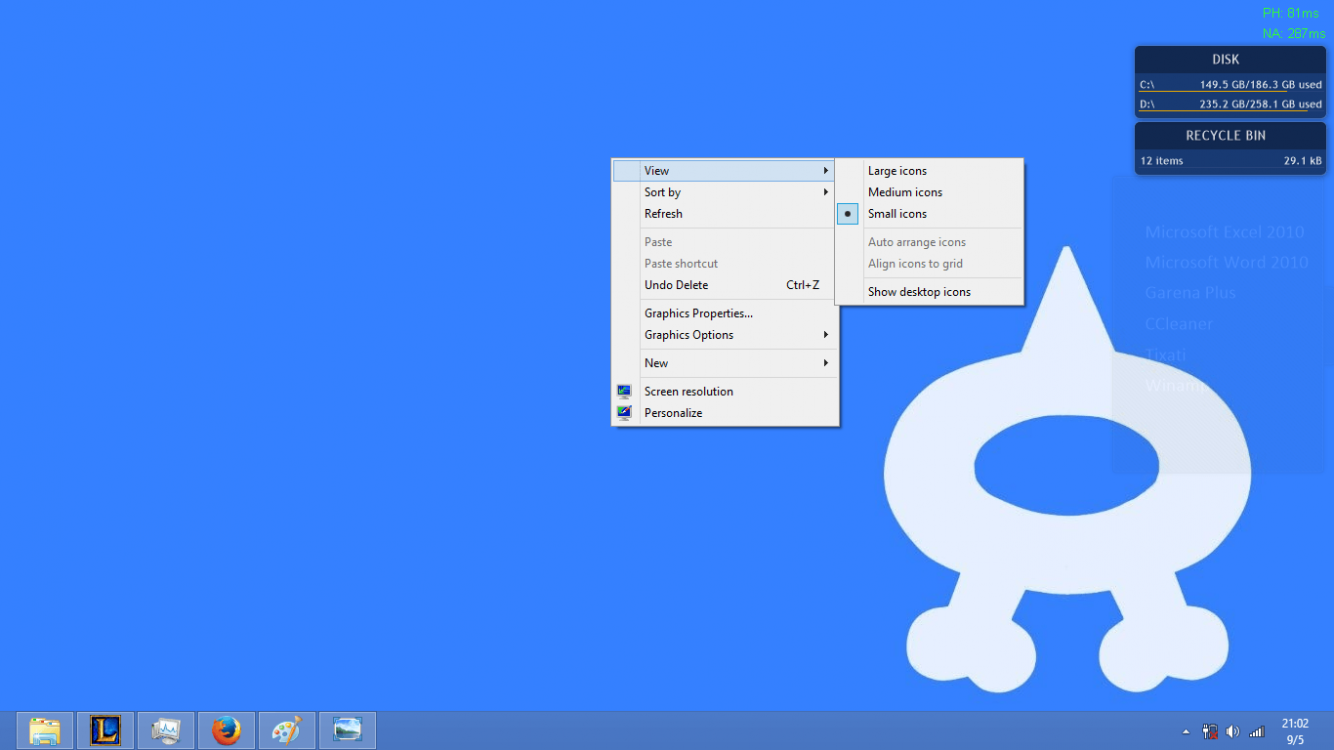The width and height of the screenshot is (1334, 750).
Task: Click the Screen resolution monitor icon
Action: click(624, 391)
